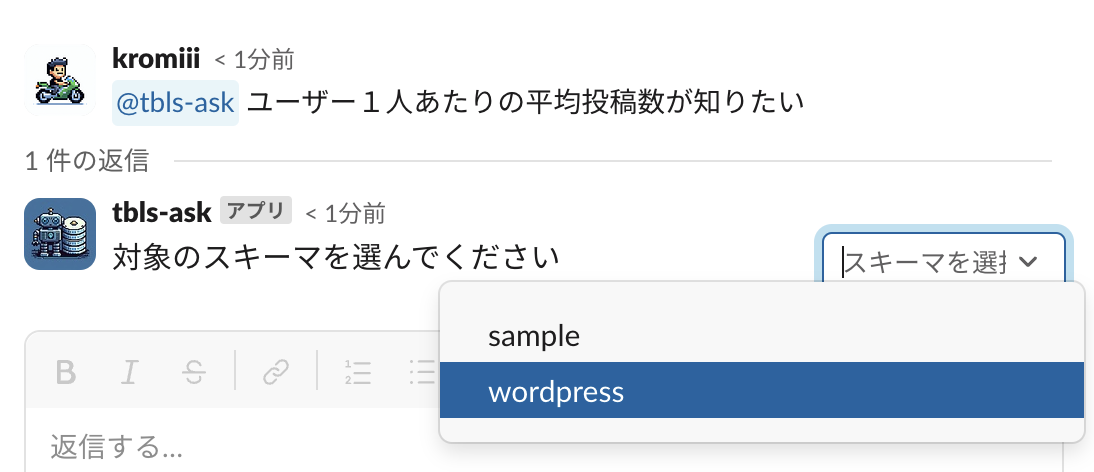Click tbls-ask reply timestamp 1分前
1094x472 pixels.
tap(346, 213)
